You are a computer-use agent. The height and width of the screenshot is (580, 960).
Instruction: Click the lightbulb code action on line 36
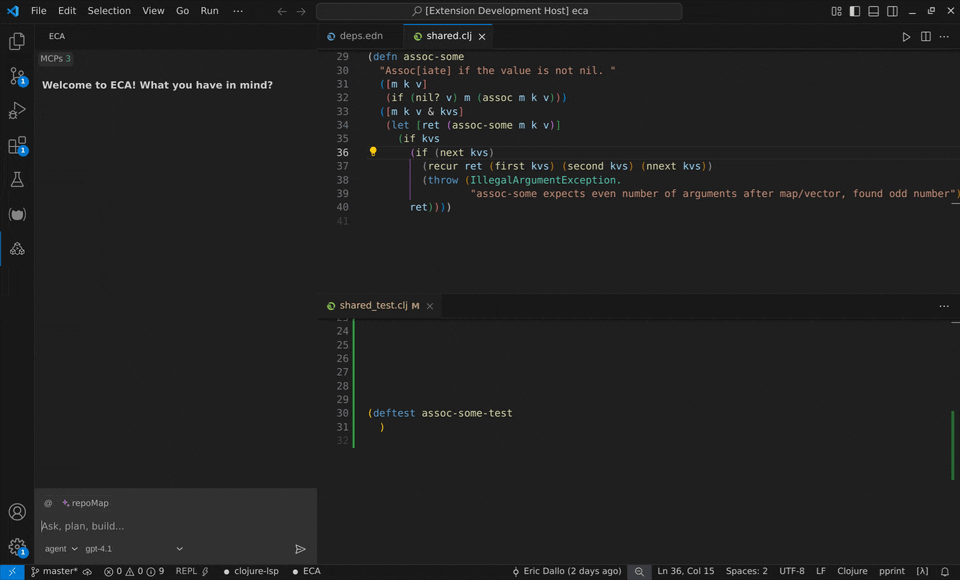[372, 151]
